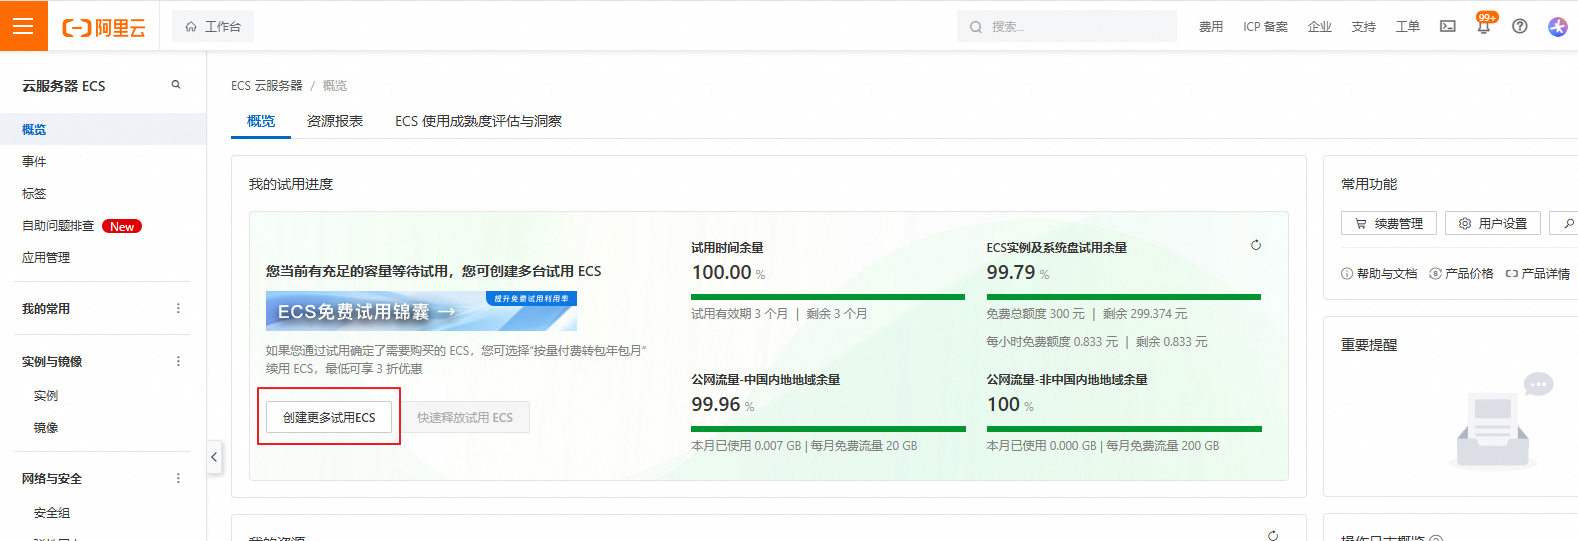1578x541 pixels.
Task: Collapse the left sidebar with the arrow handle
Action: tap(214, 457)
